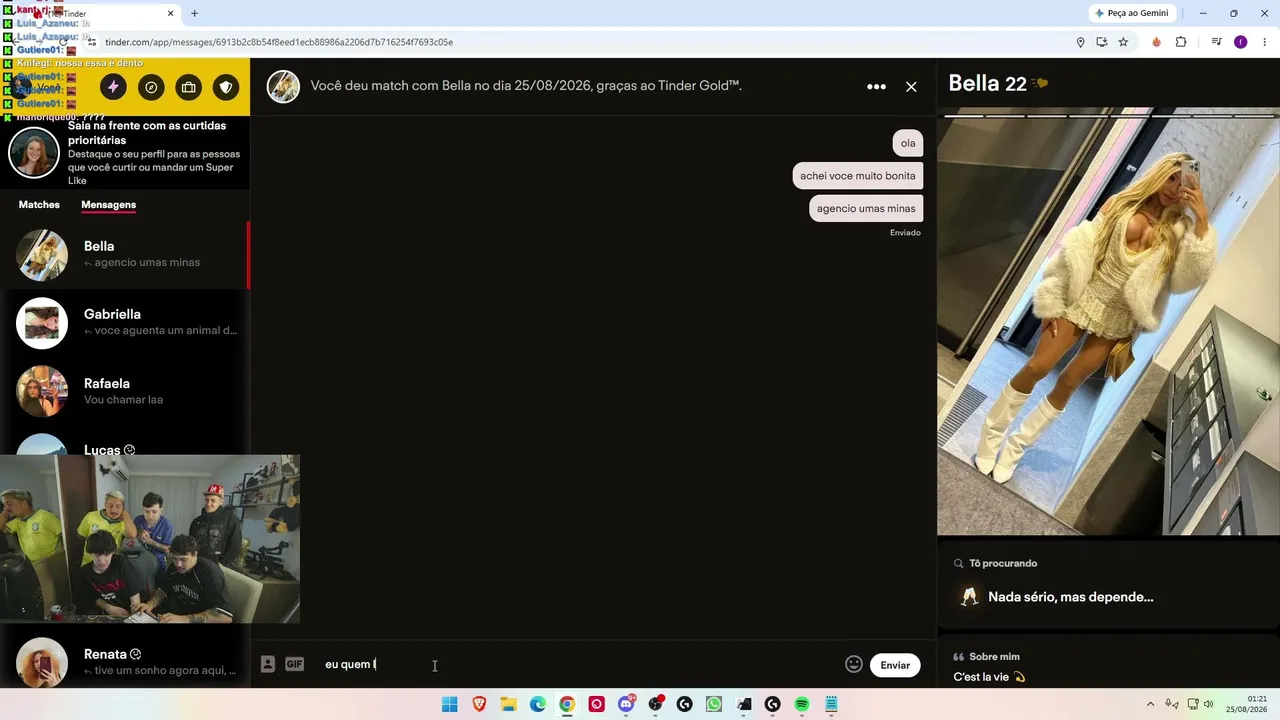Open the emoji picker

tap(854, 664)
